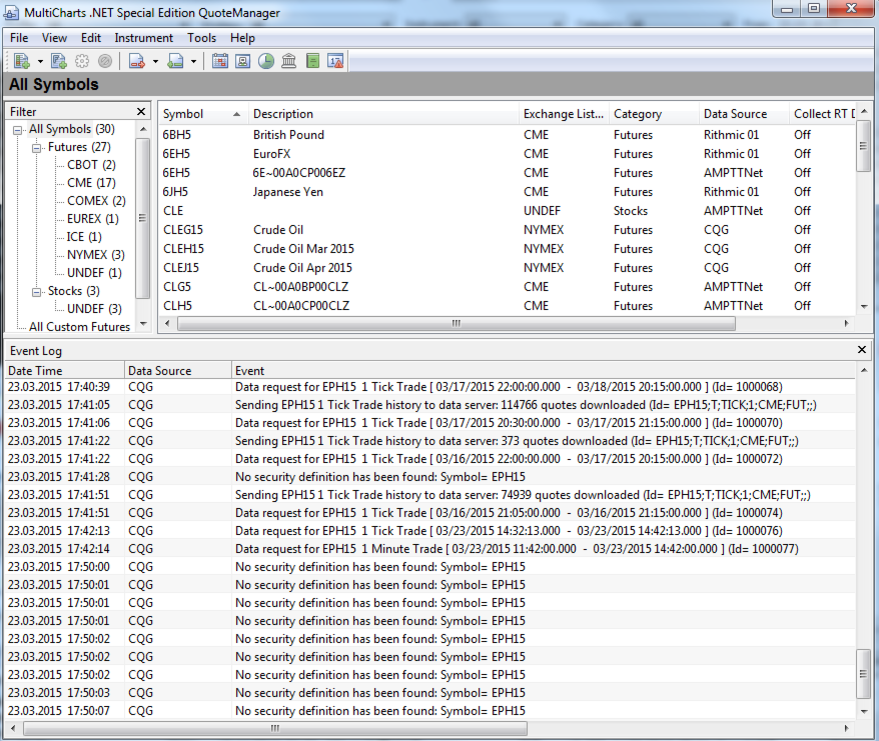Open the File menu
879x741 pixels.
[19, 38]
